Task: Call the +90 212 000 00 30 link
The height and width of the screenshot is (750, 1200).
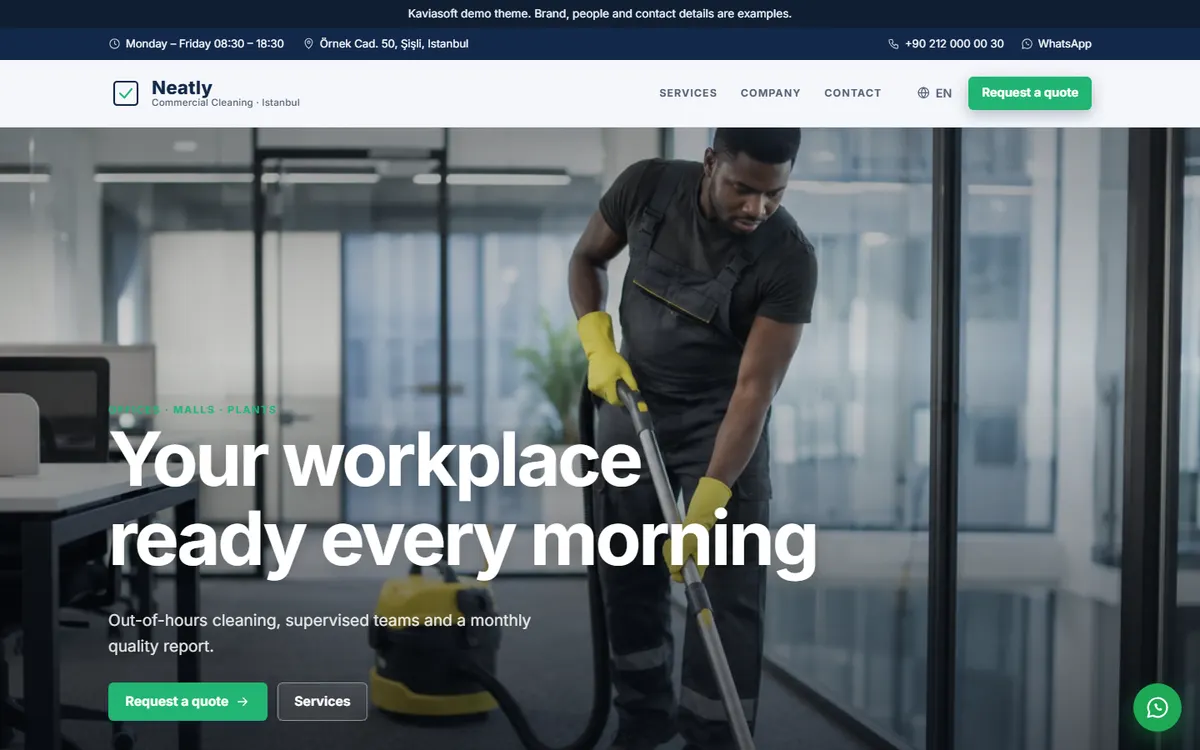Action: pyautogui.click(x=946, y=44)
